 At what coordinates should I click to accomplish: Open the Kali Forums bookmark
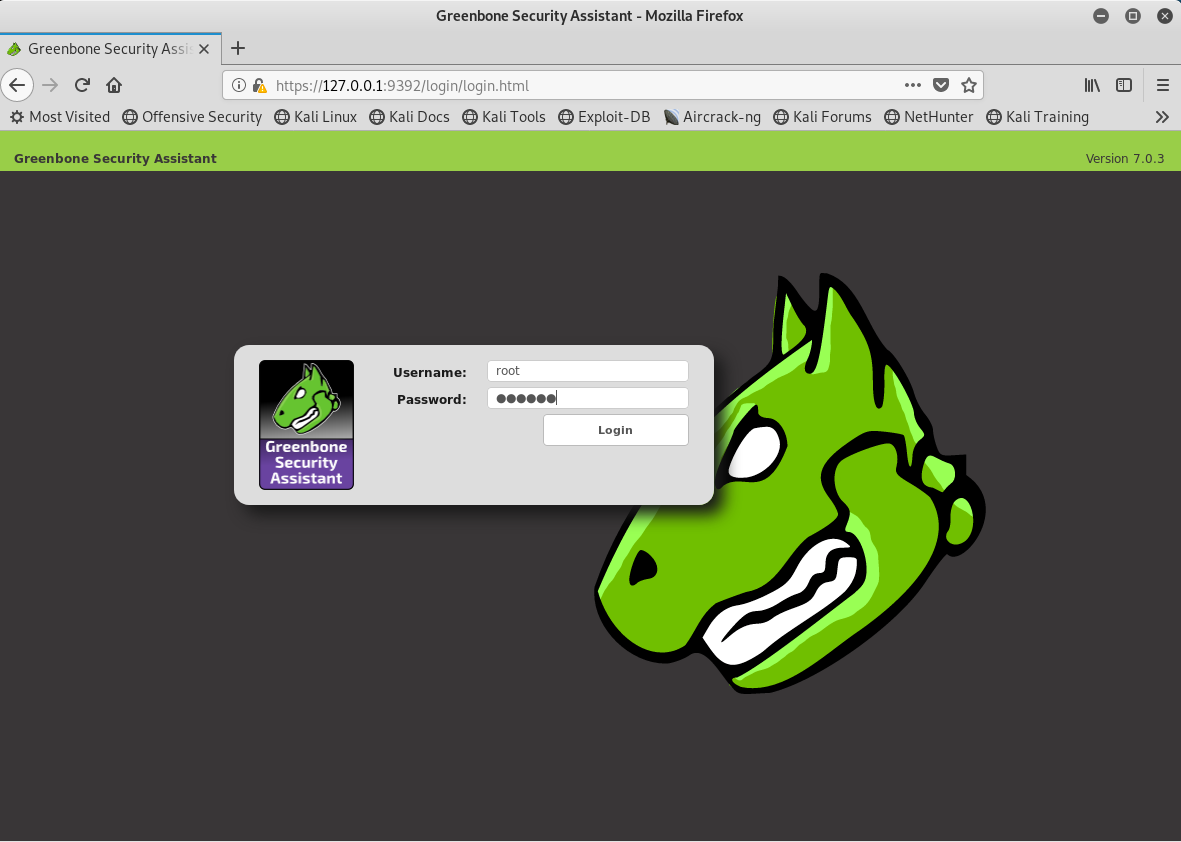[x=822, y=117]
